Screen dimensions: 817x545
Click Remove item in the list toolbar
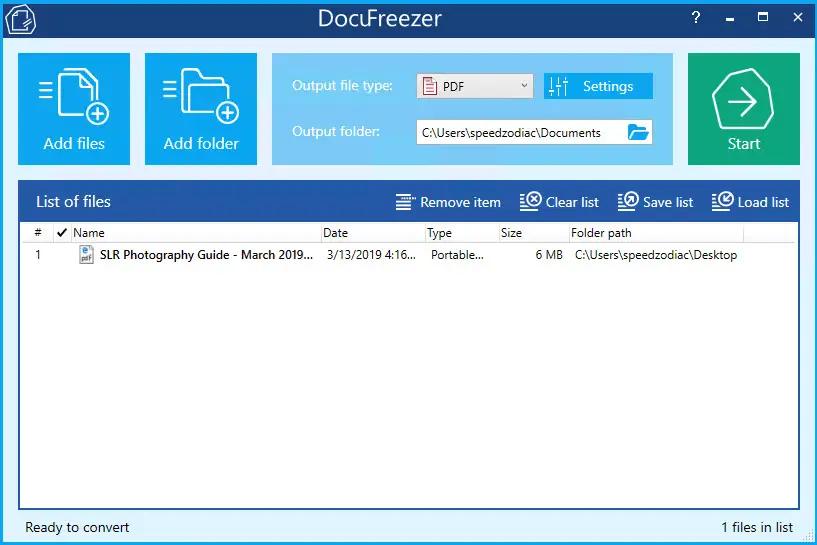448,202
